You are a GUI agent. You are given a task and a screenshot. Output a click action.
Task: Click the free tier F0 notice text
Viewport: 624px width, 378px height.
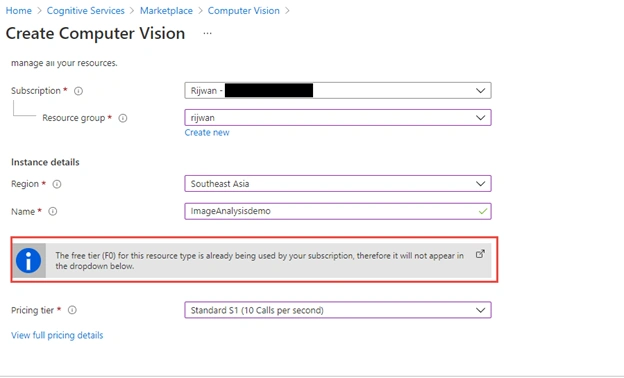[x=259, y=261]
